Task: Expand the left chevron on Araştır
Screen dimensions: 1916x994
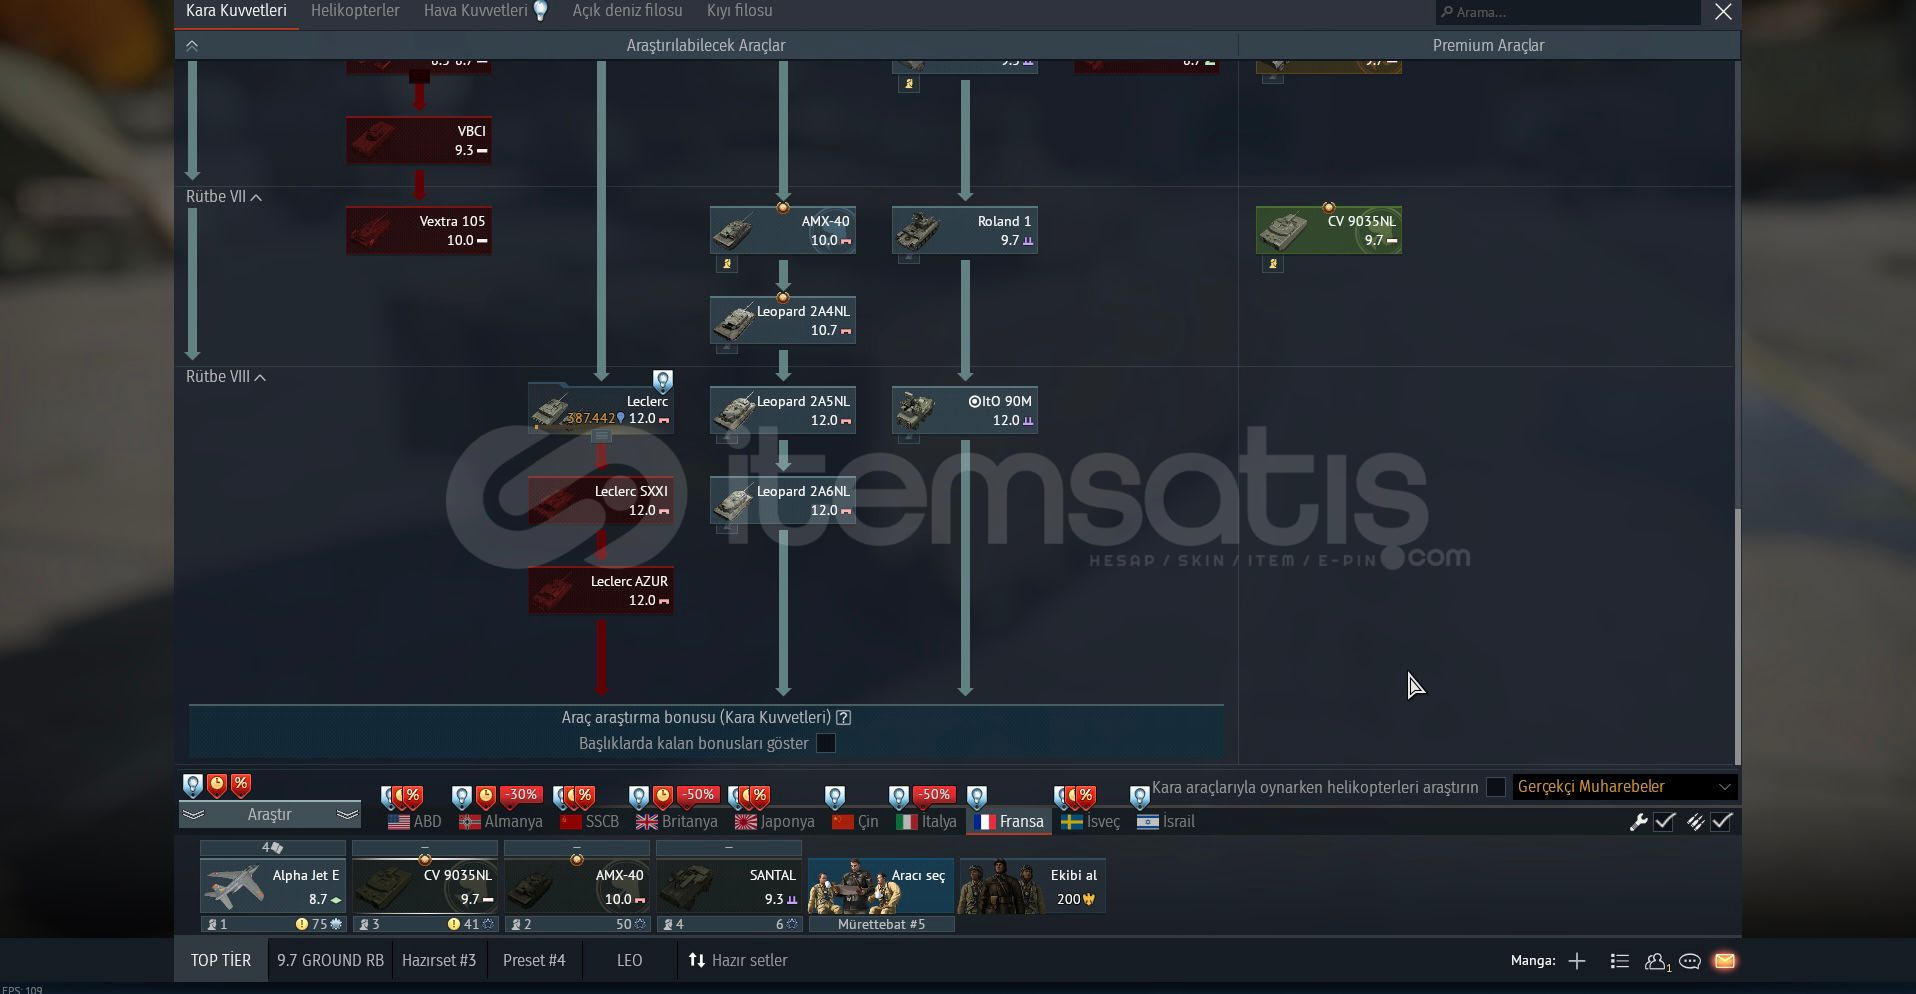Action: [x=193, y=815]
